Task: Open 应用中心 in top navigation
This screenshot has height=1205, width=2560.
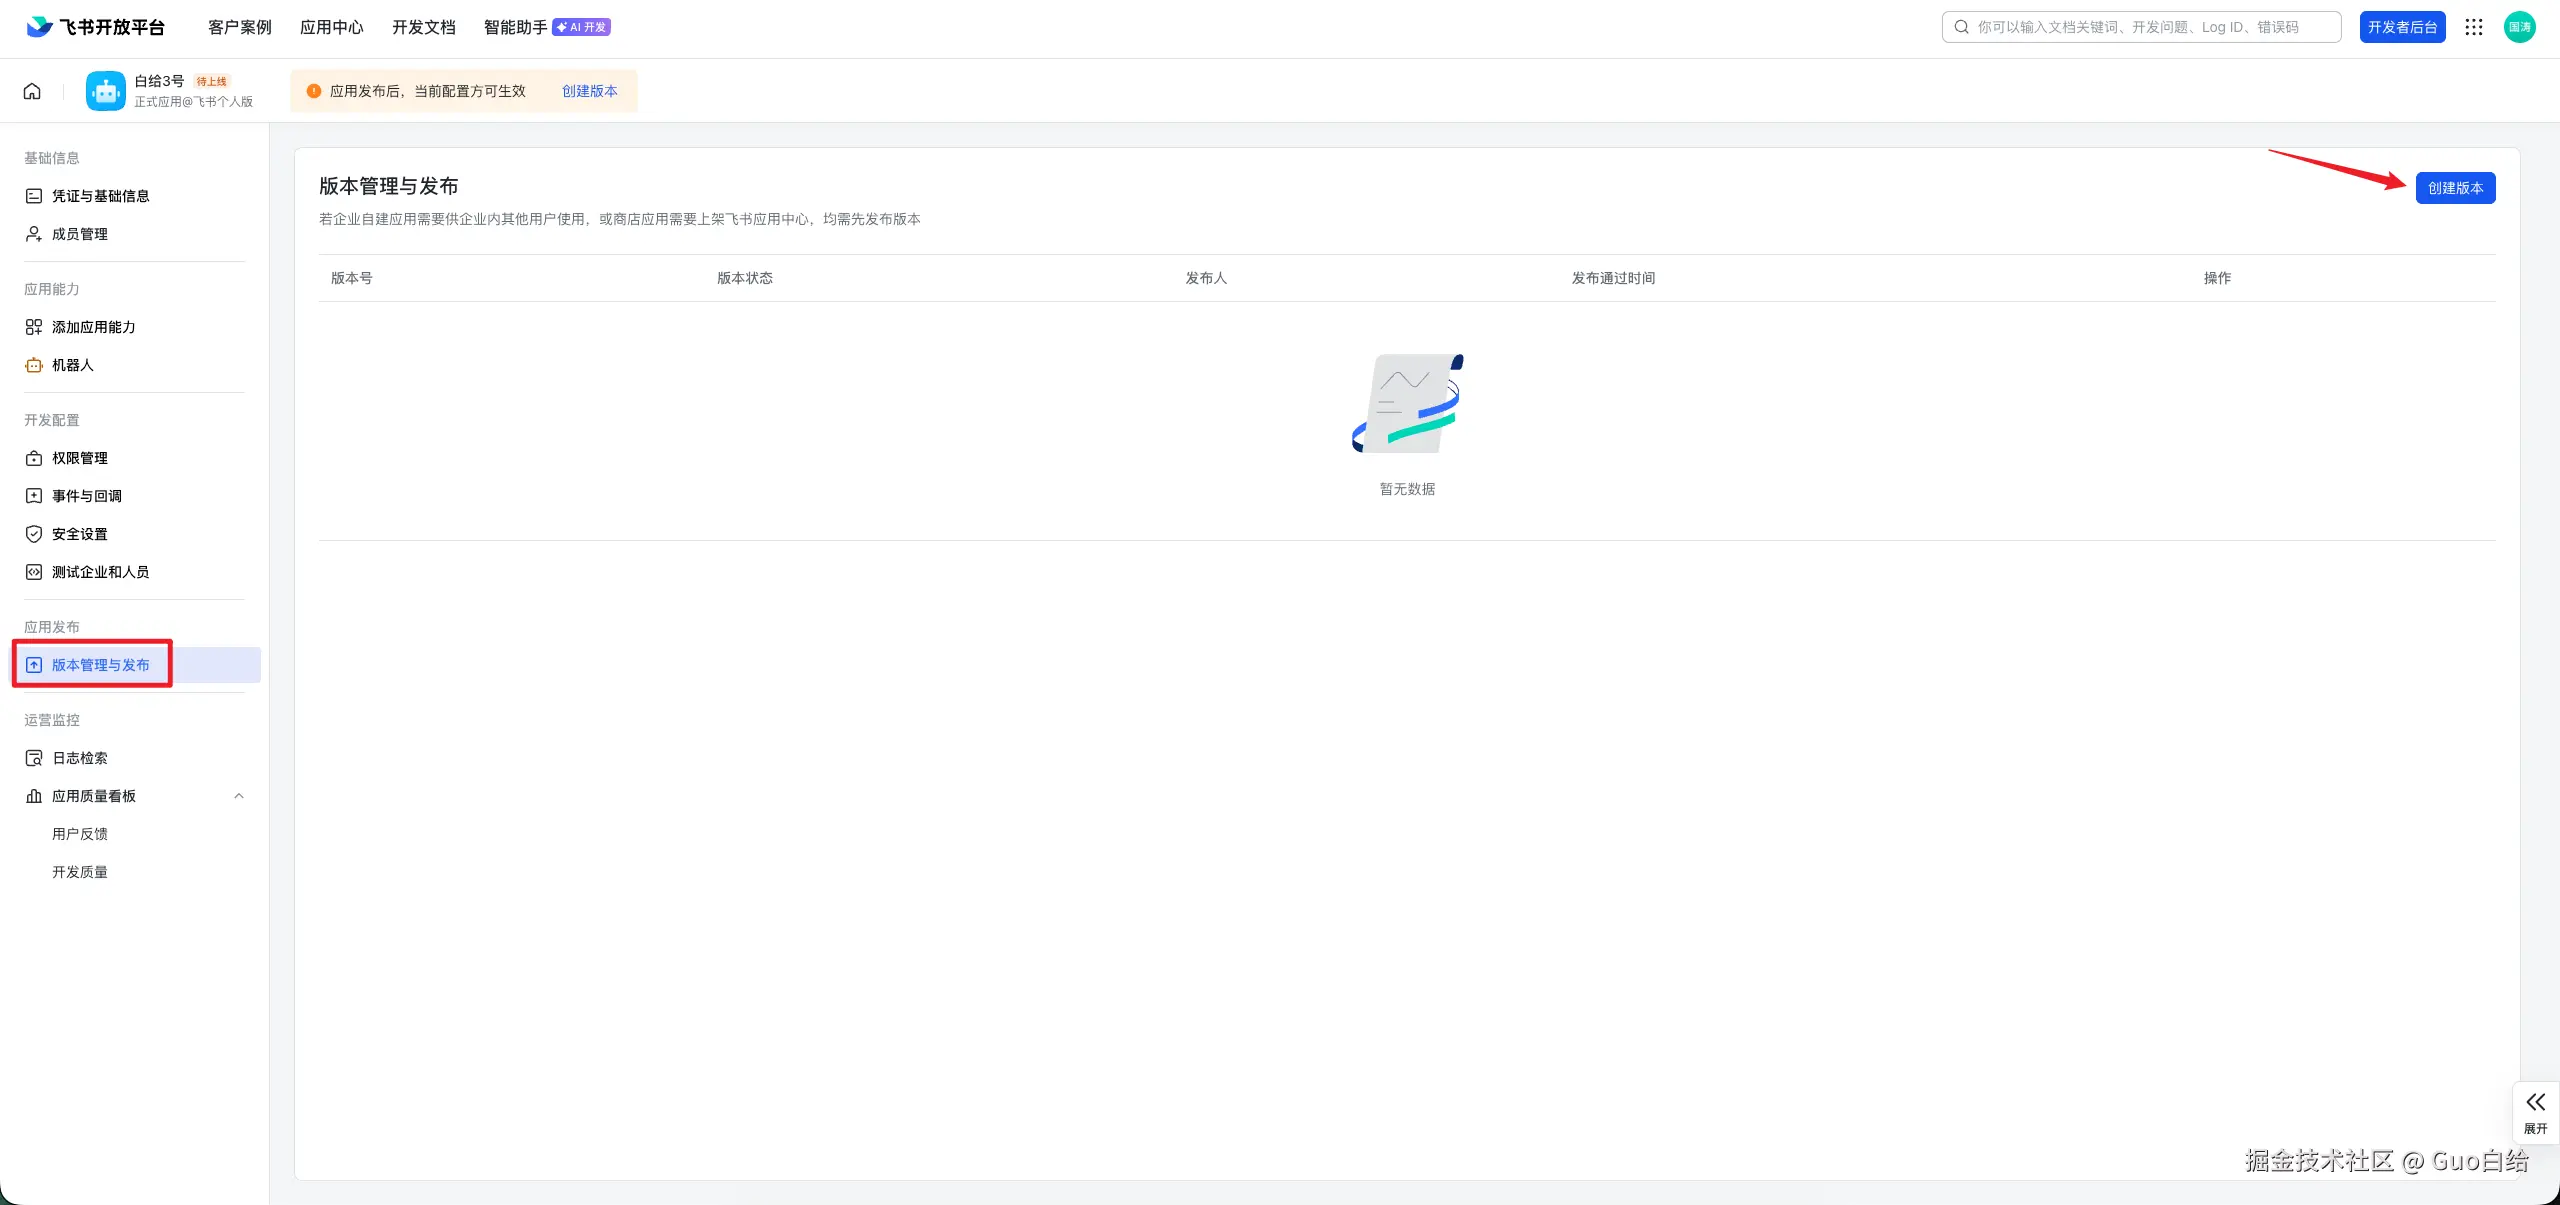Action: [x=331, y=27]
